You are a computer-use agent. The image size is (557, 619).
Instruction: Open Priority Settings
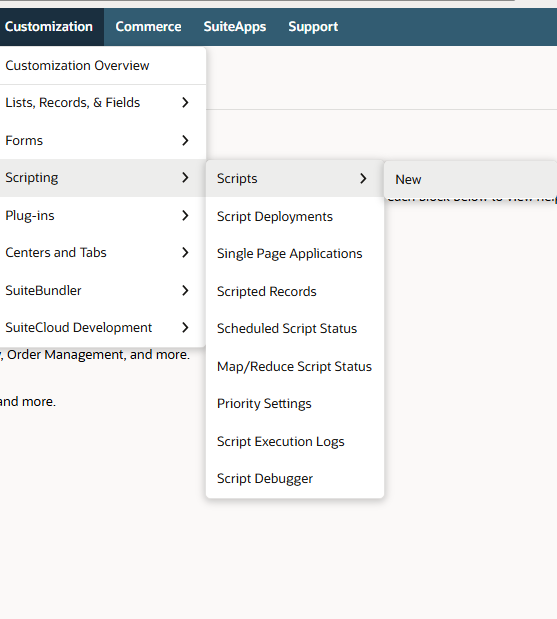pyautogui.click(x=295, y=403)
